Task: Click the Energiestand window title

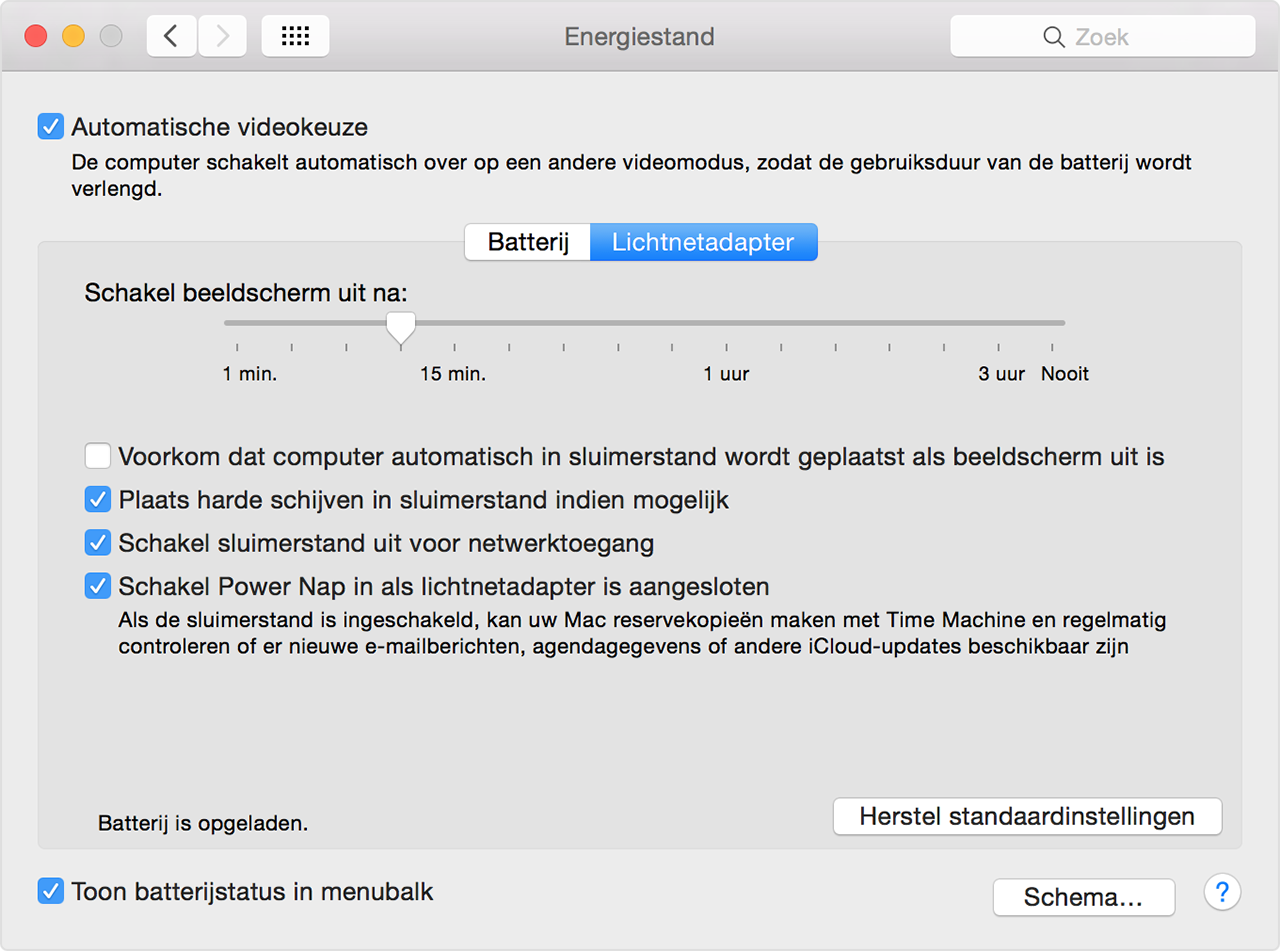Action: click(x=640, y=37)
